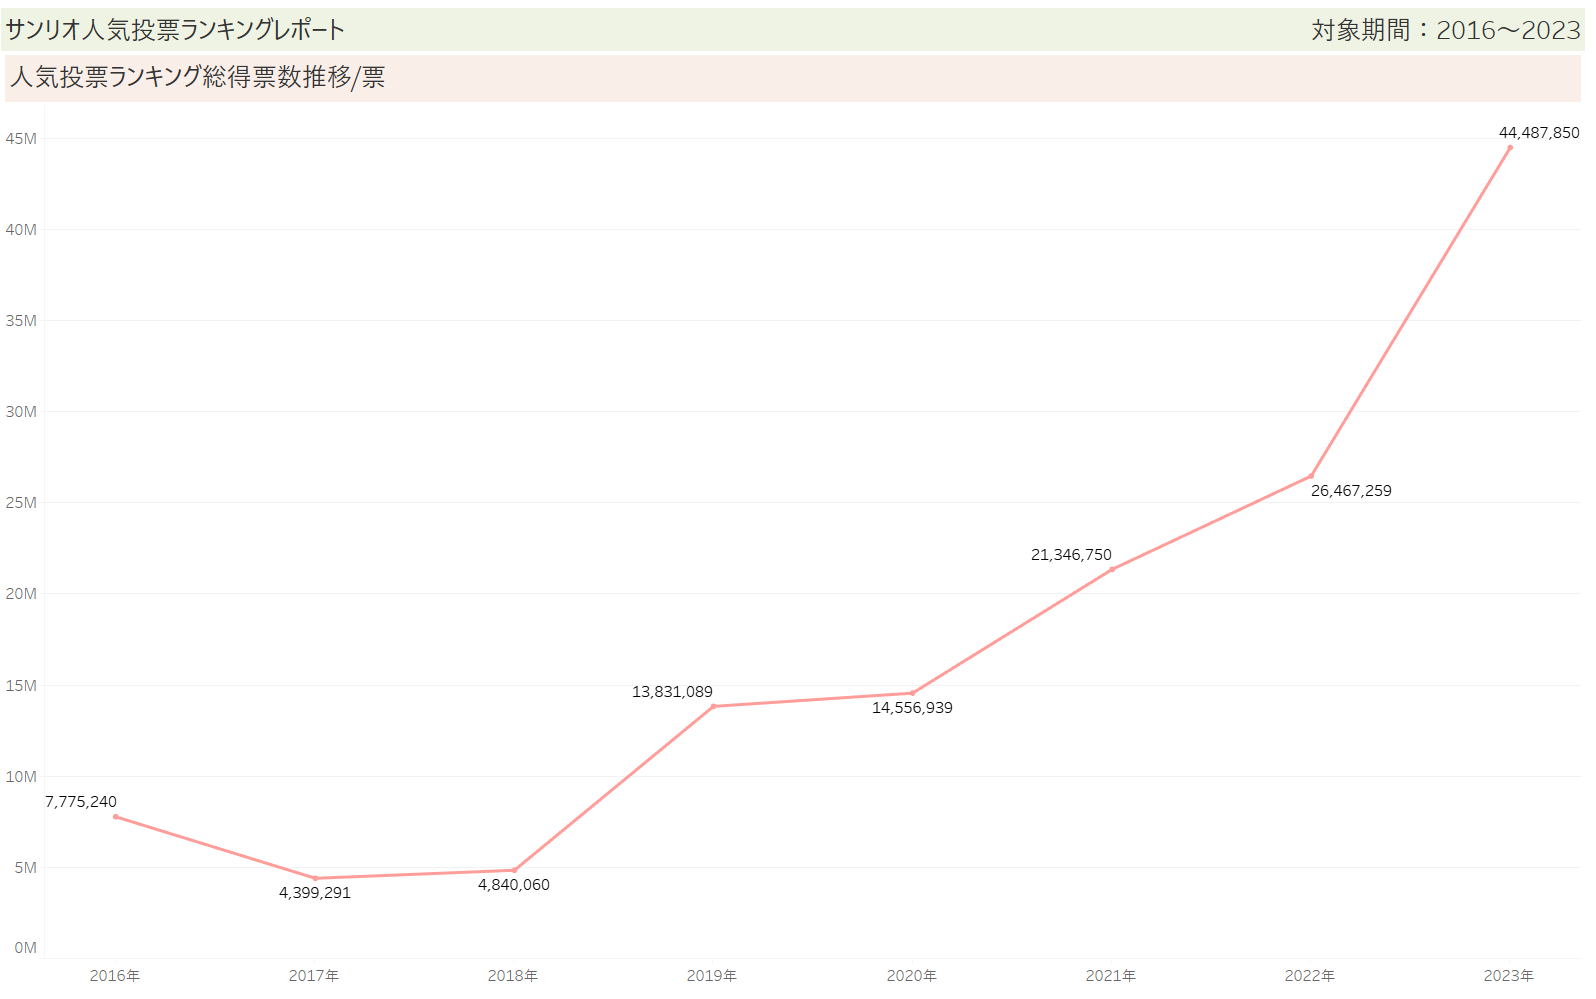Select the value label 7,775,240
The image size is (1596, 999).
(x=81, y=801)
